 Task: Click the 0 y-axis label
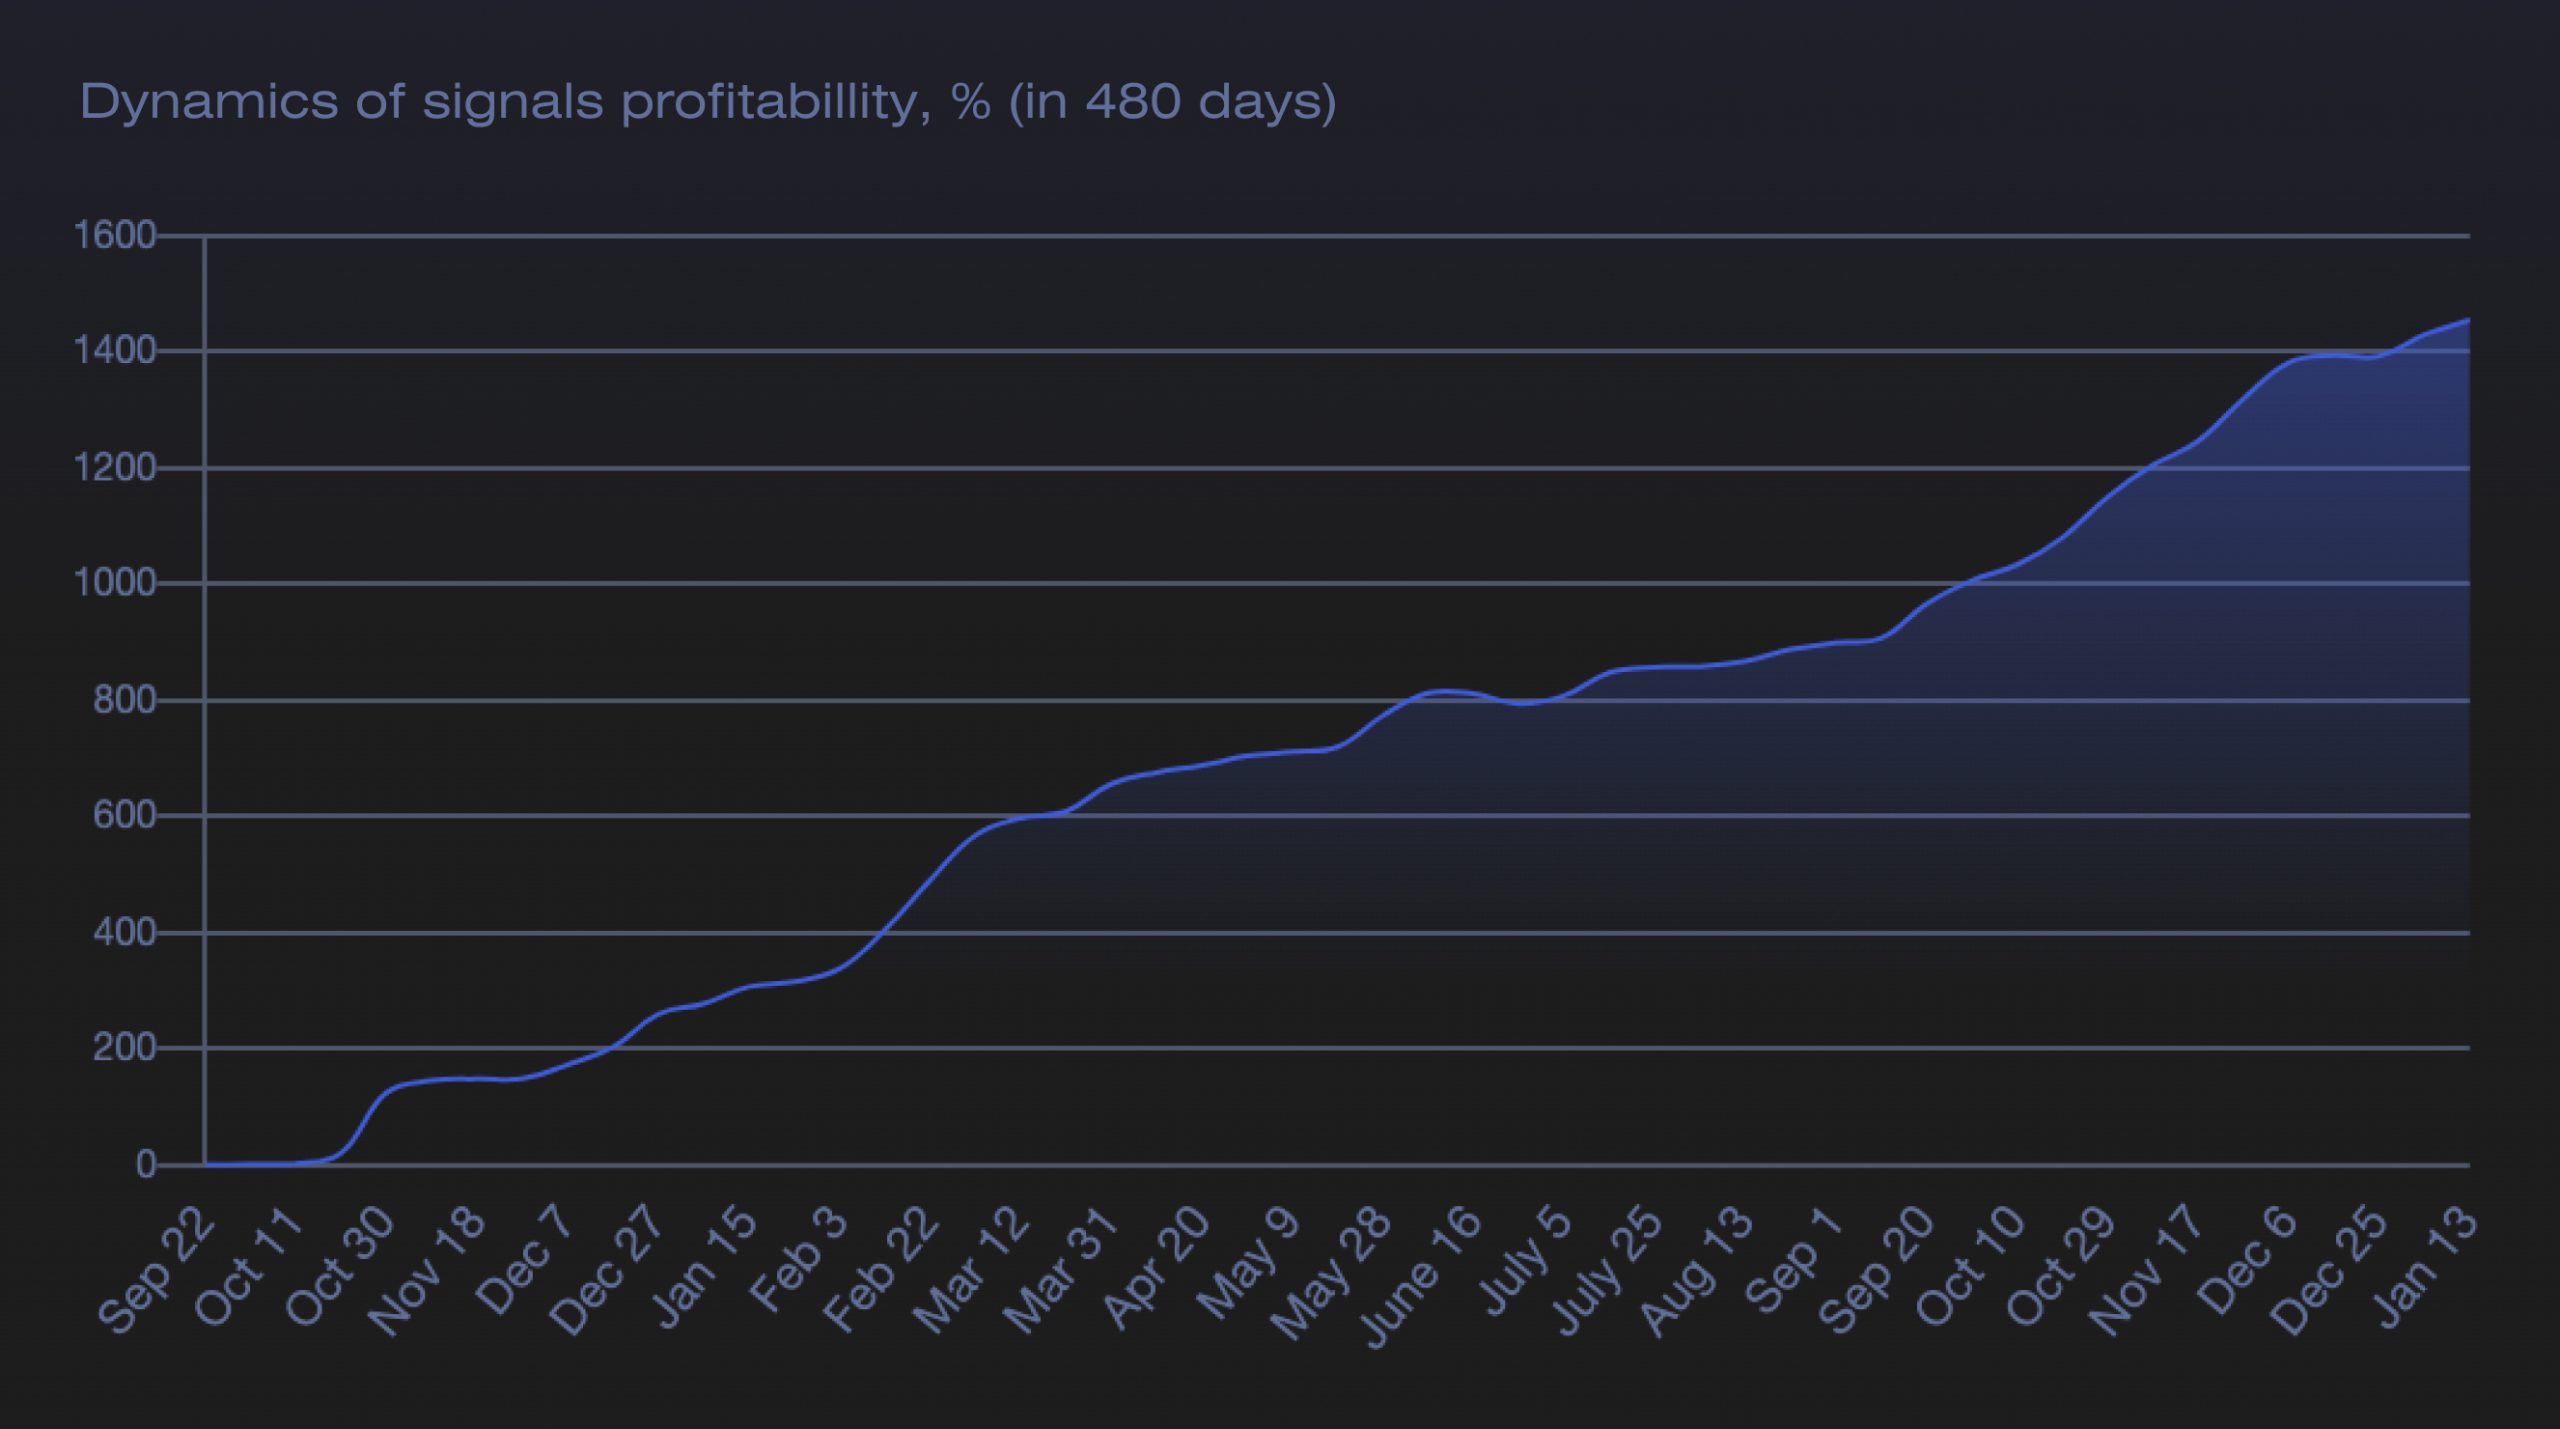[146, 1165]
